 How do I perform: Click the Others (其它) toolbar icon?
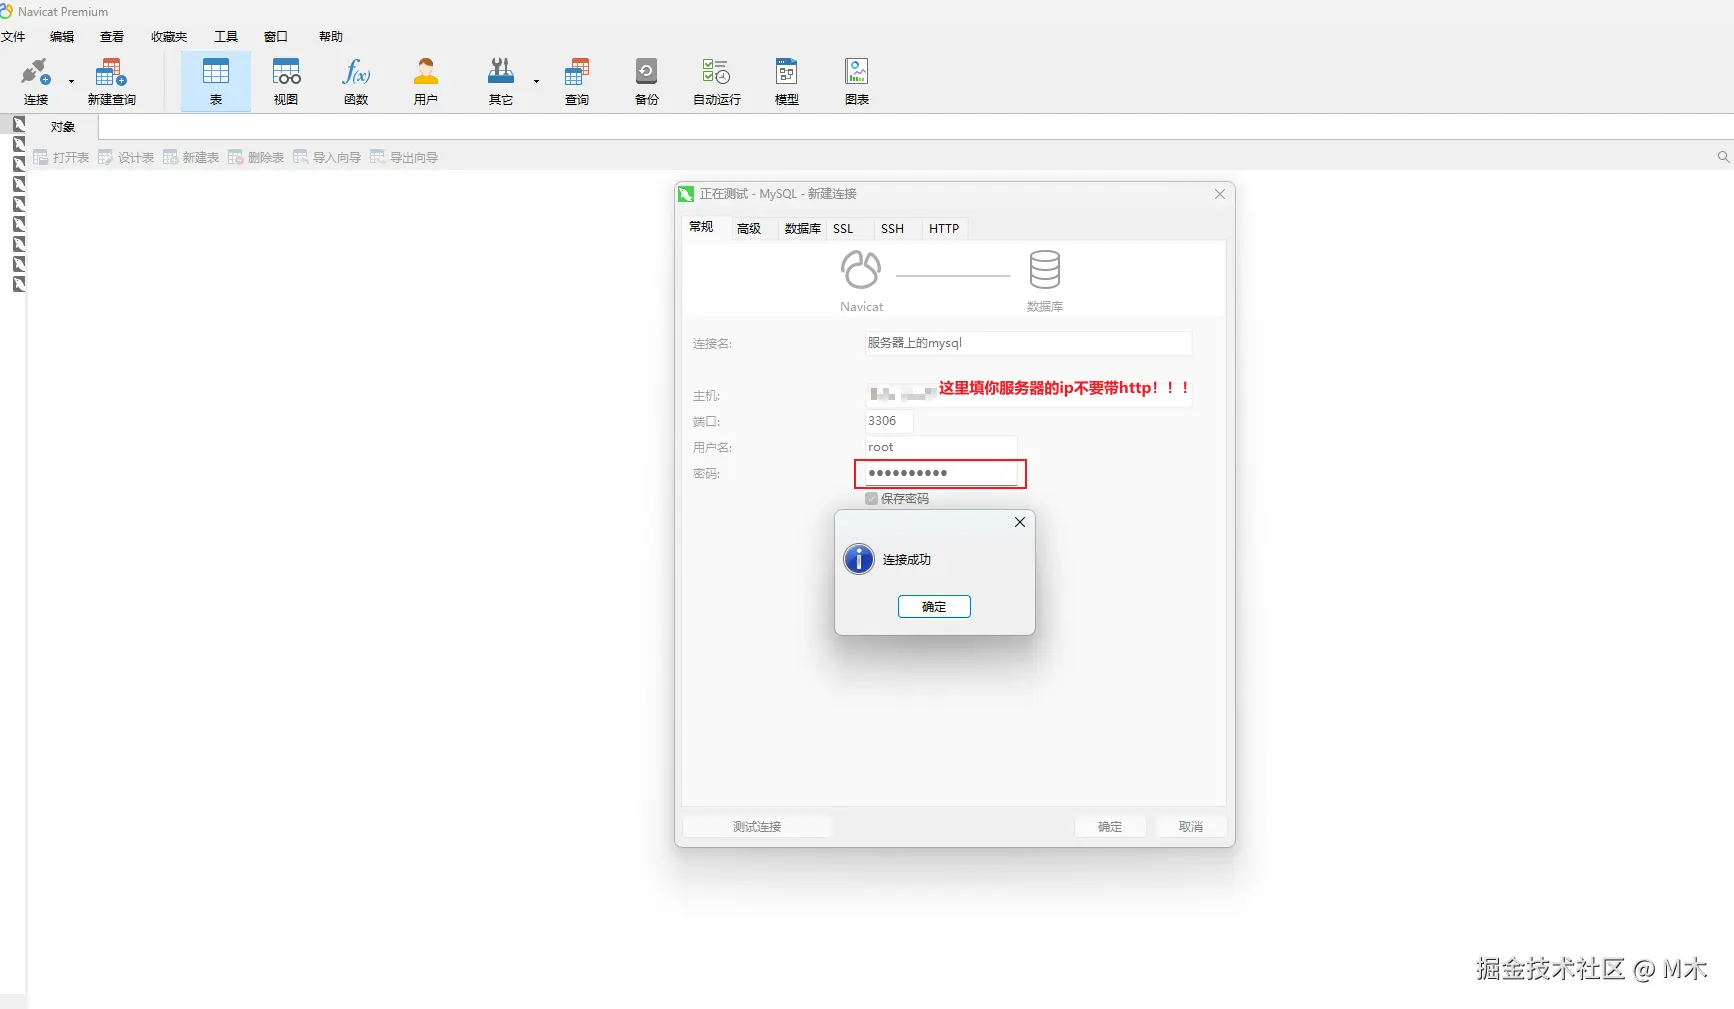click(501, 81)
